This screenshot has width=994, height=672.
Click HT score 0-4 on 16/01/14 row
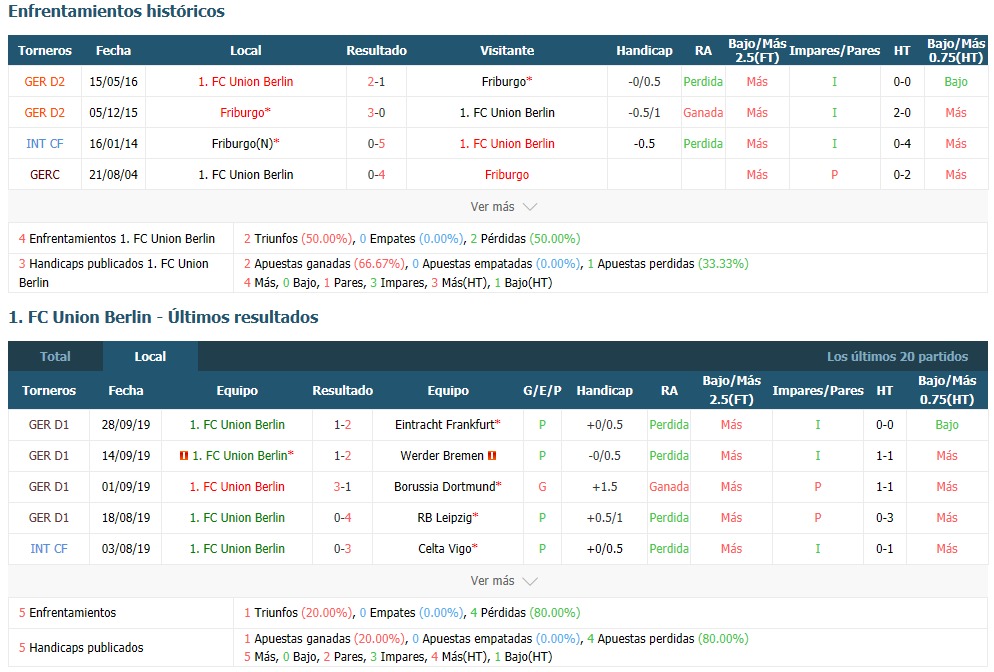901,144
